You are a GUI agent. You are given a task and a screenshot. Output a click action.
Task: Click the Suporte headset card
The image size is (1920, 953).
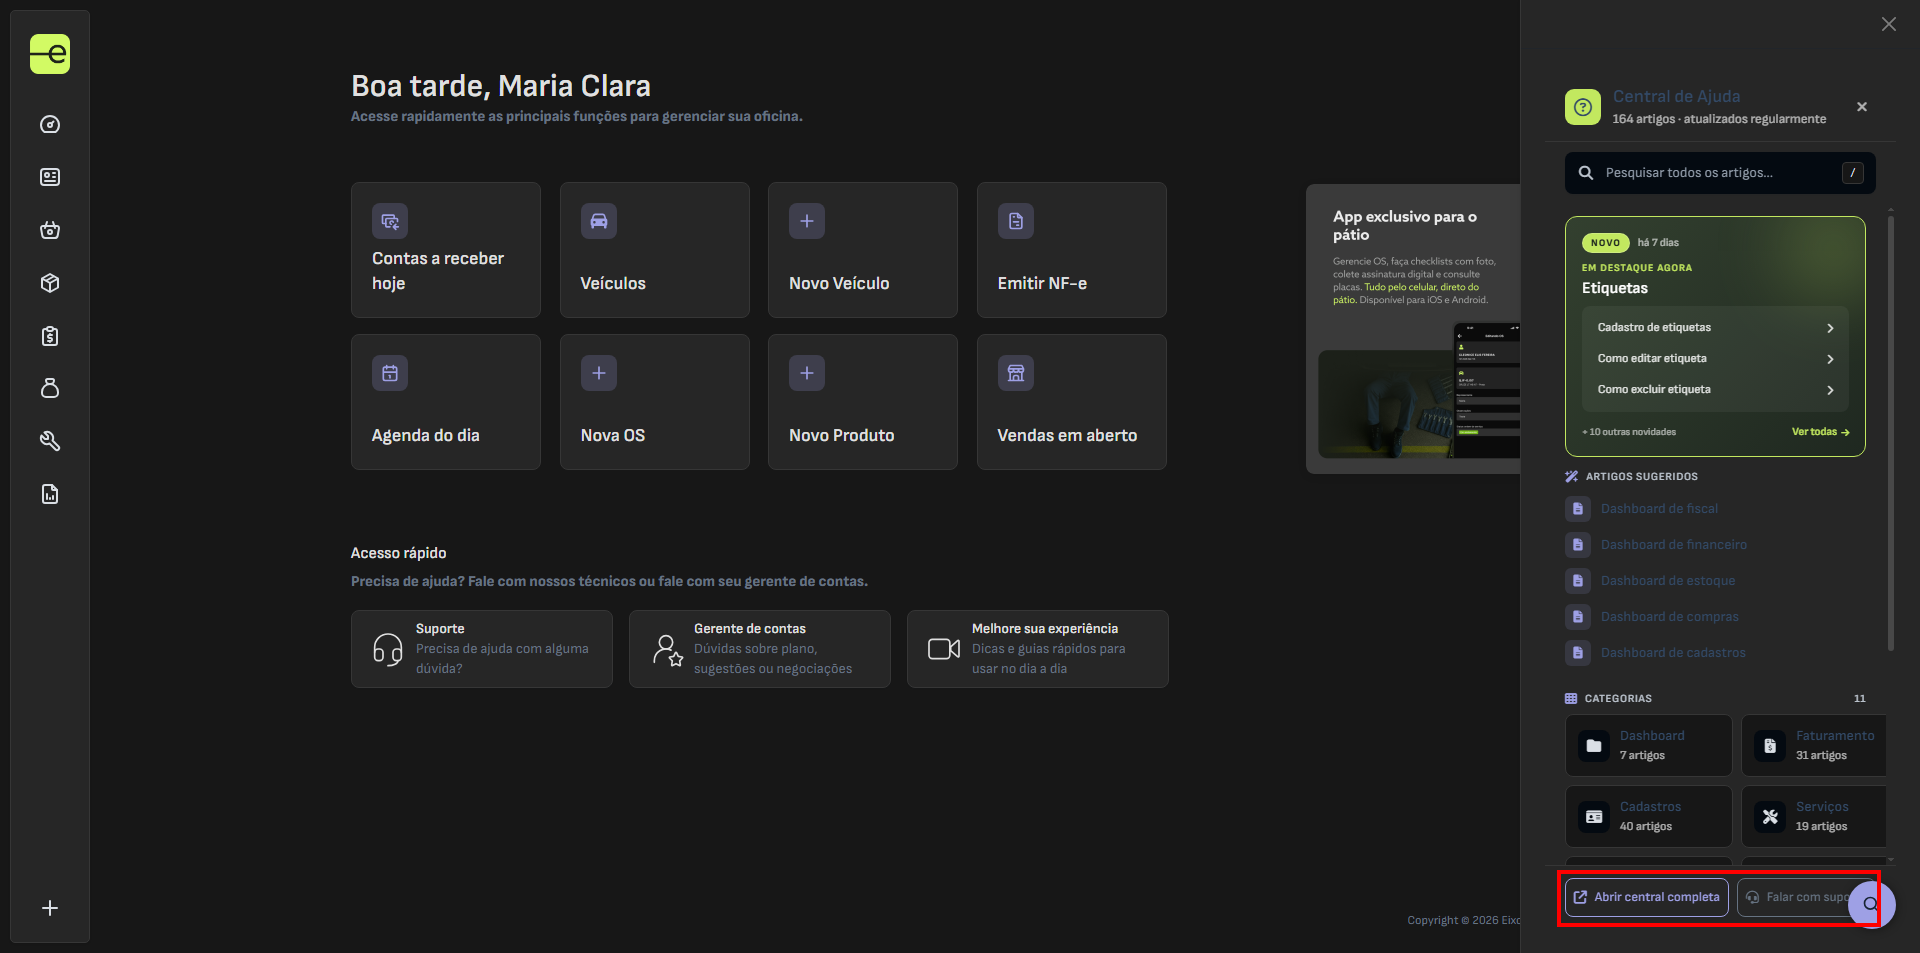tap(482, 649)
